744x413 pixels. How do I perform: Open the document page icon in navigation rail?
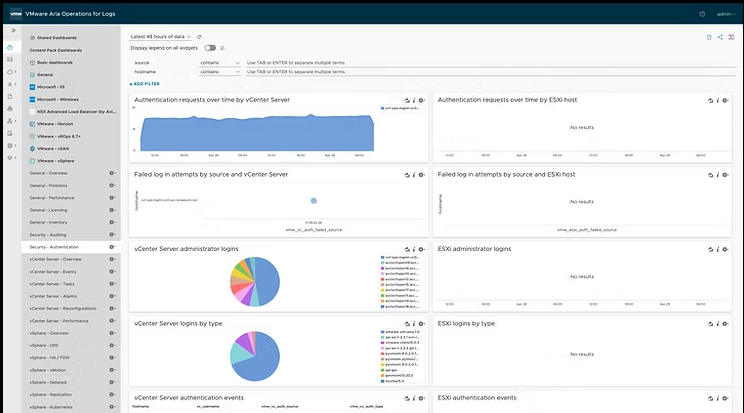tap(10, 97)
